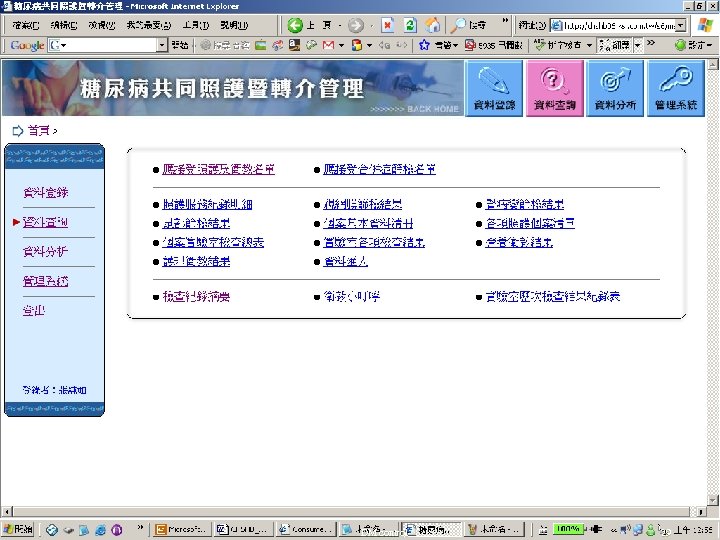Click sidebar link 管理系統
Viewport: 720px width, 540px height.
(45, 281)
